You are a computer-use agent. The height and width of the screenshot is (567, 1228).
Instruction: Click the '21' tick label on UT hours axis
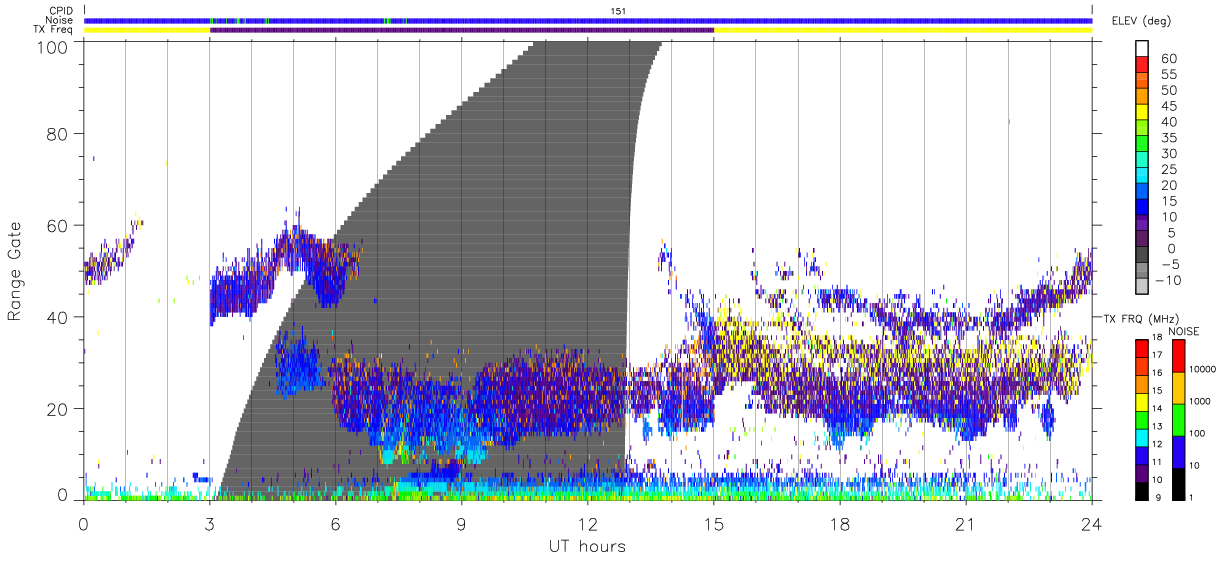(965, 524)
